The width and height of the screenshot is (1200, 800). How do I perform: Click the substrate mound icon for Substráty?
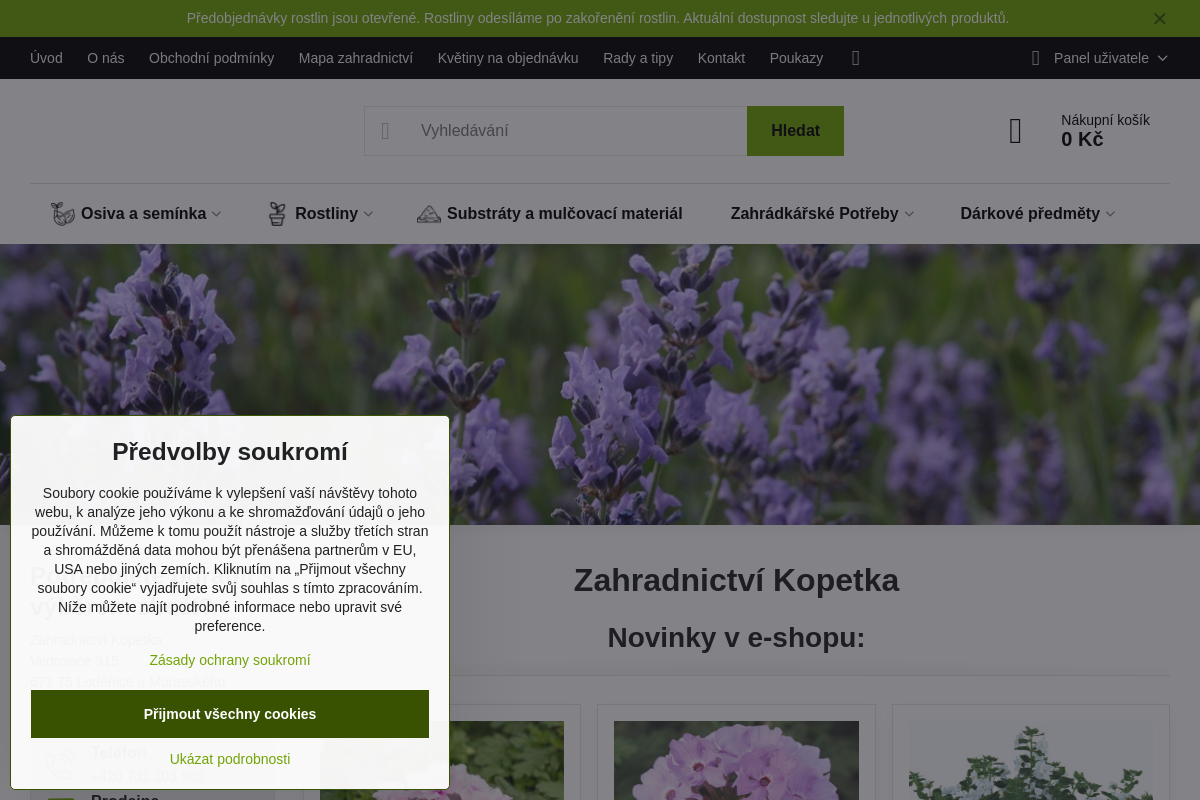click(x=428, y=213)
